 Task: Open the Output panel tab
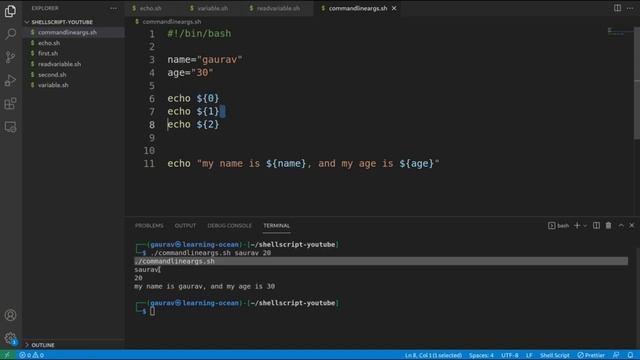click(185, 226)
